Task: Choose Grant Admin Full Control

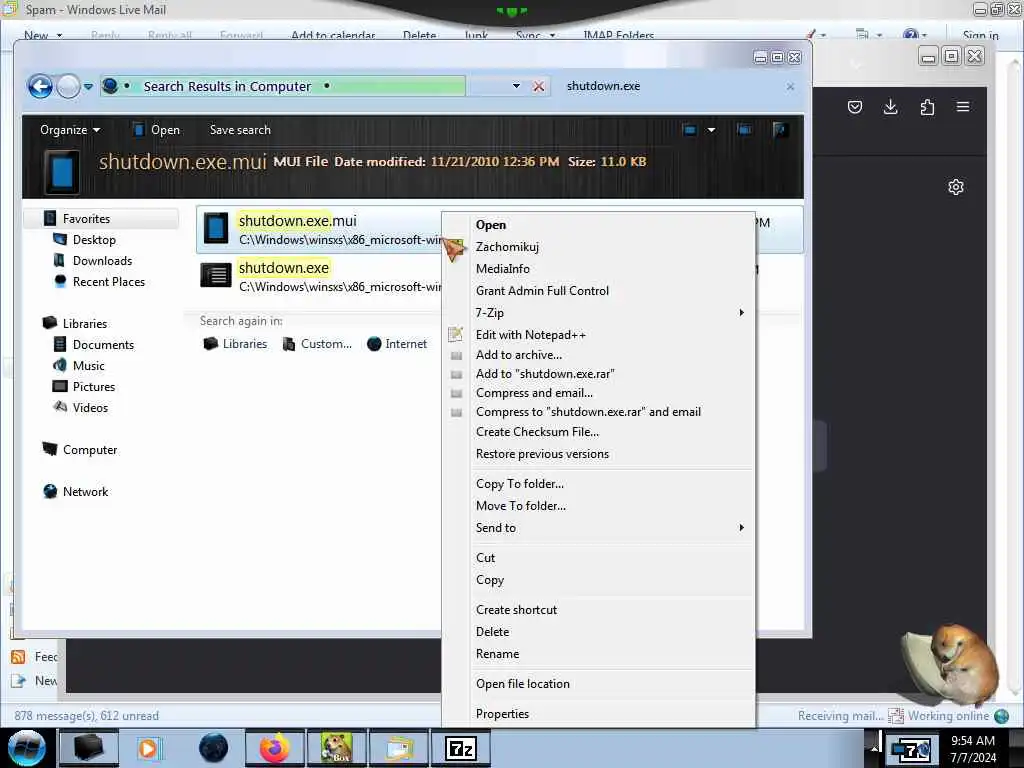Action: [599, 291]
